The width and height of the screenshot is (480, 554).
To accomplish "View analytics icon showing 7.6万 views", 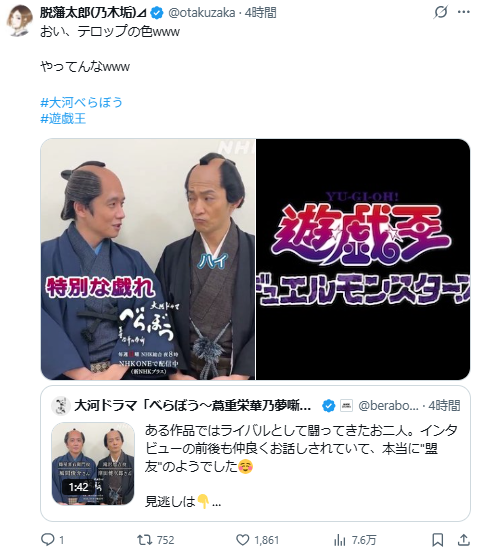I will (339, 540).
